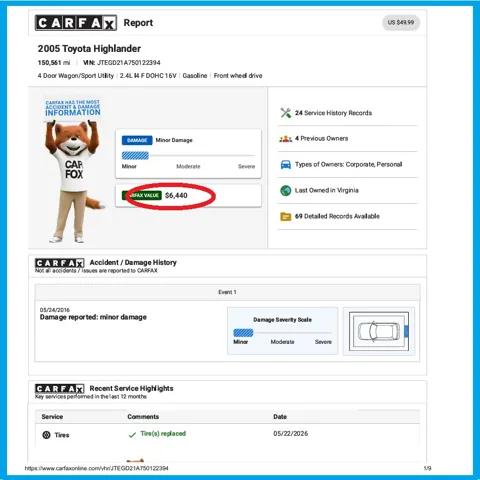
Task: Click the US $49.99 price button
Action: pyautogui.click(x=401, y=23)
